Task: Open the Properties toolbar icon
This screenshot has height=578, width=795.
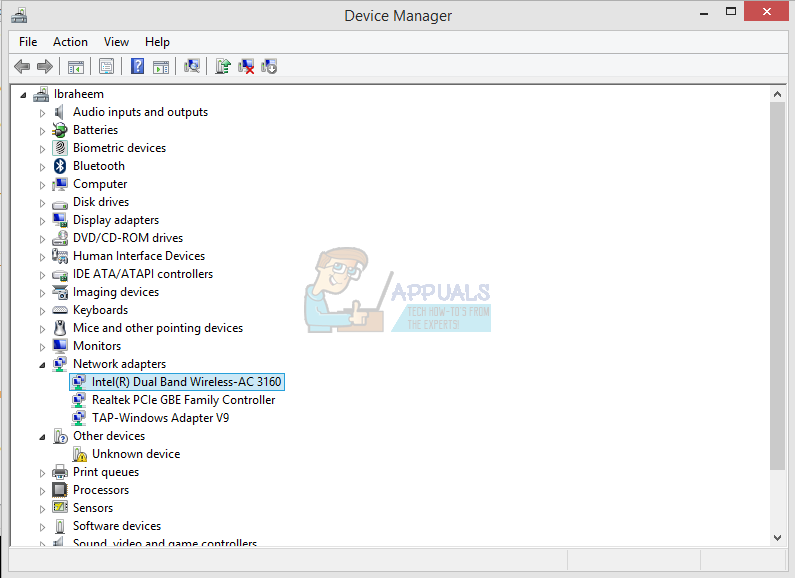Action: pyautogui.click(x=106, y=66)
